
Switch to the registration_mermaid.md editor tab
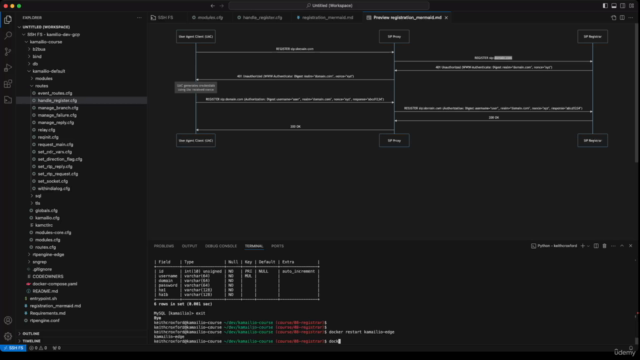point(325,18)
